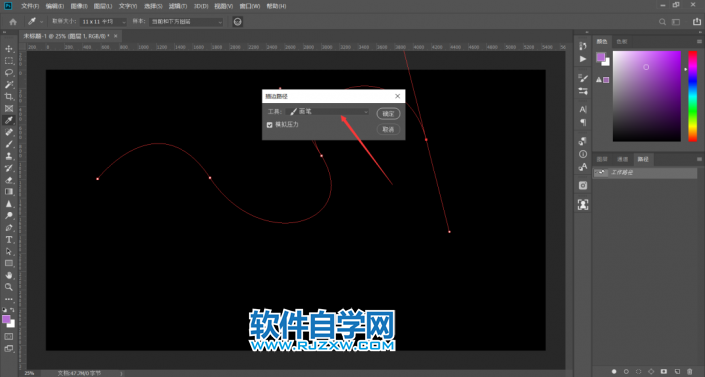Select the Pen tool
This screenshot has width=705, height=377.
[x=9, y=228]
